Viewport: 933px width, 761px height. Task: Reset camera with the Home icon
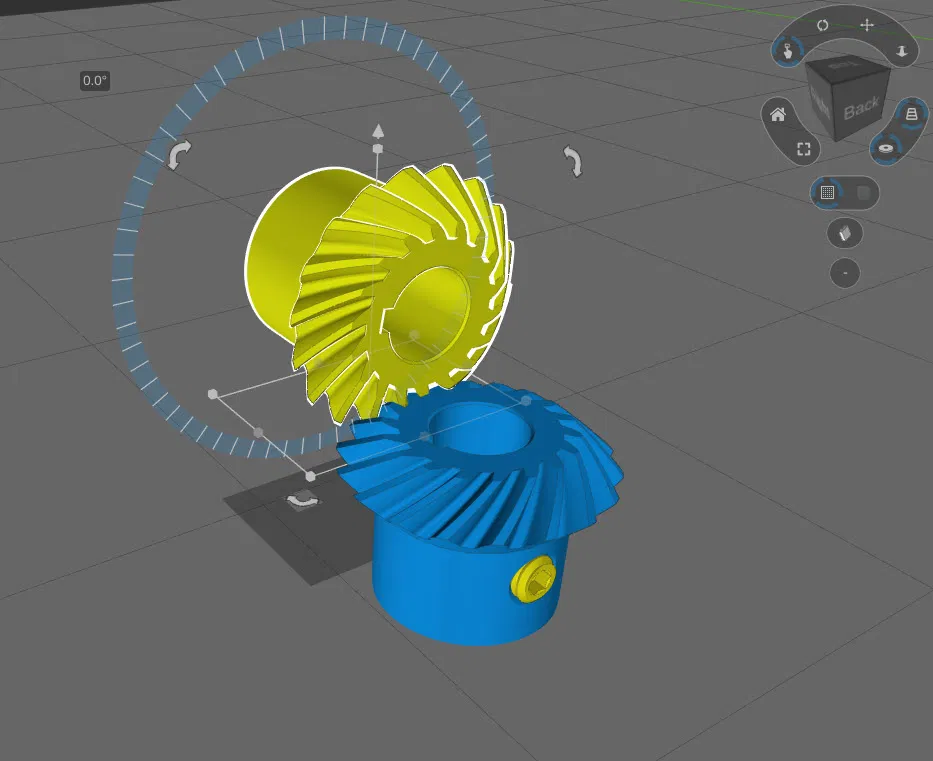point(778,114)
